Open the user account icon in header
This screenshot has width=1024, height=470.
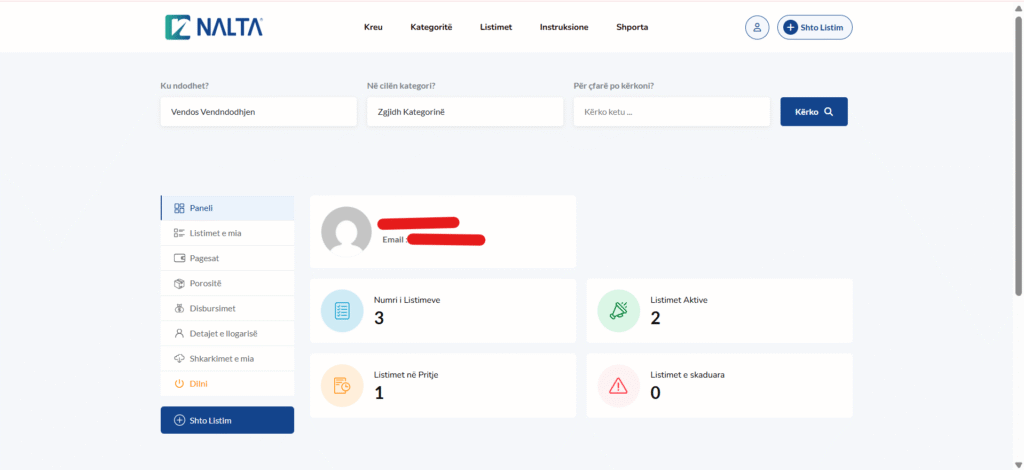(x=757, y=27)
